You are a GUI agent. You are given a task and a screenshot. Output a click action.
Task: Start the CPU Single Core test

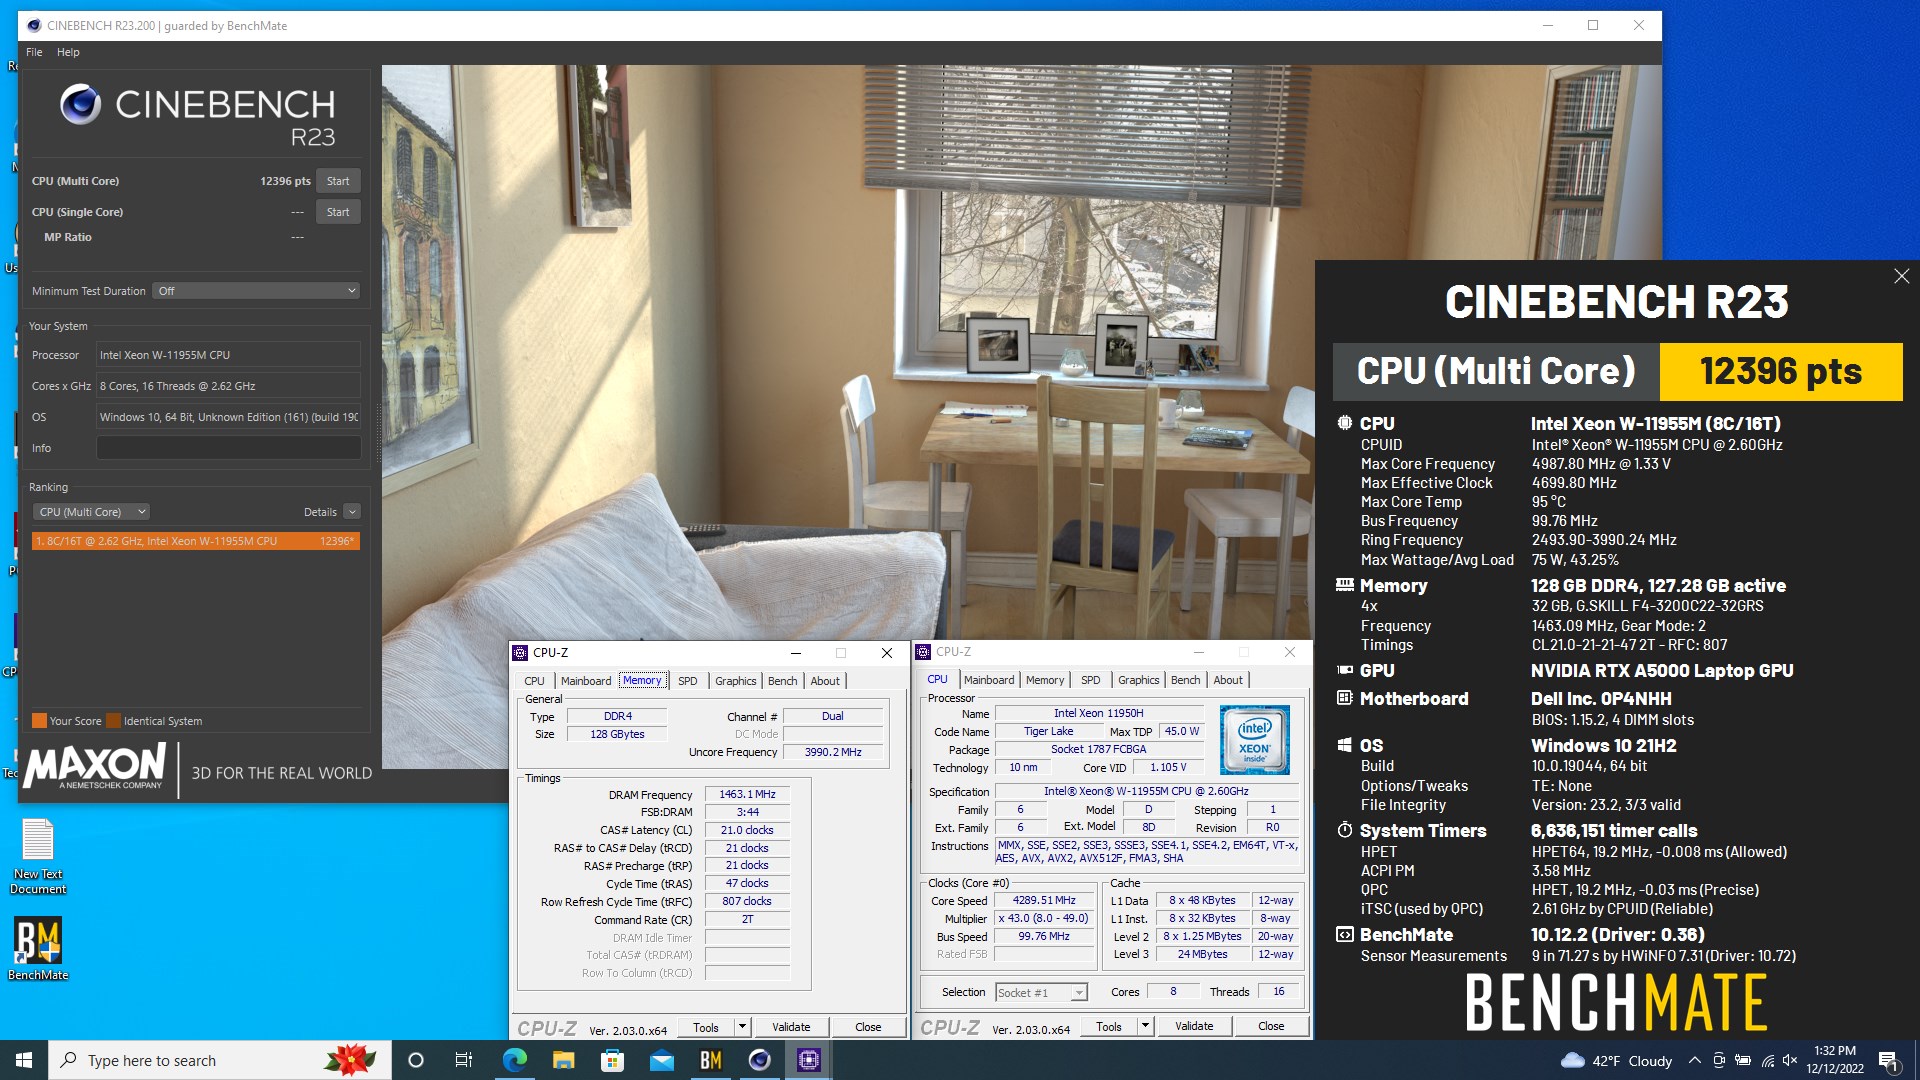[338, 212]
